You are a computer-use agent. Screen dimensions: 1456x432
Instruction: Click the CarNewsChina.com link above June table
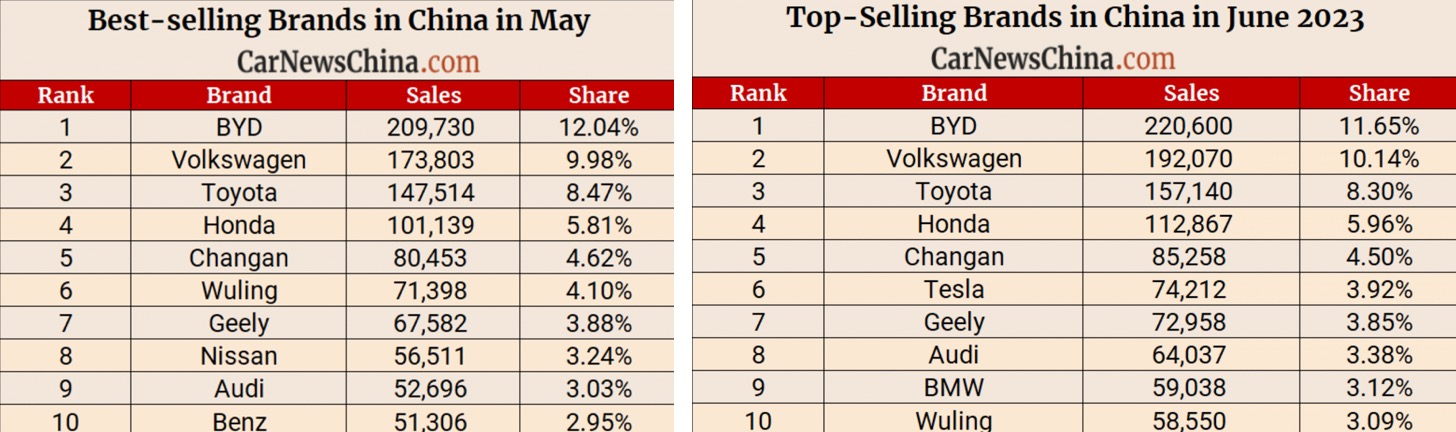point(1053,59)
